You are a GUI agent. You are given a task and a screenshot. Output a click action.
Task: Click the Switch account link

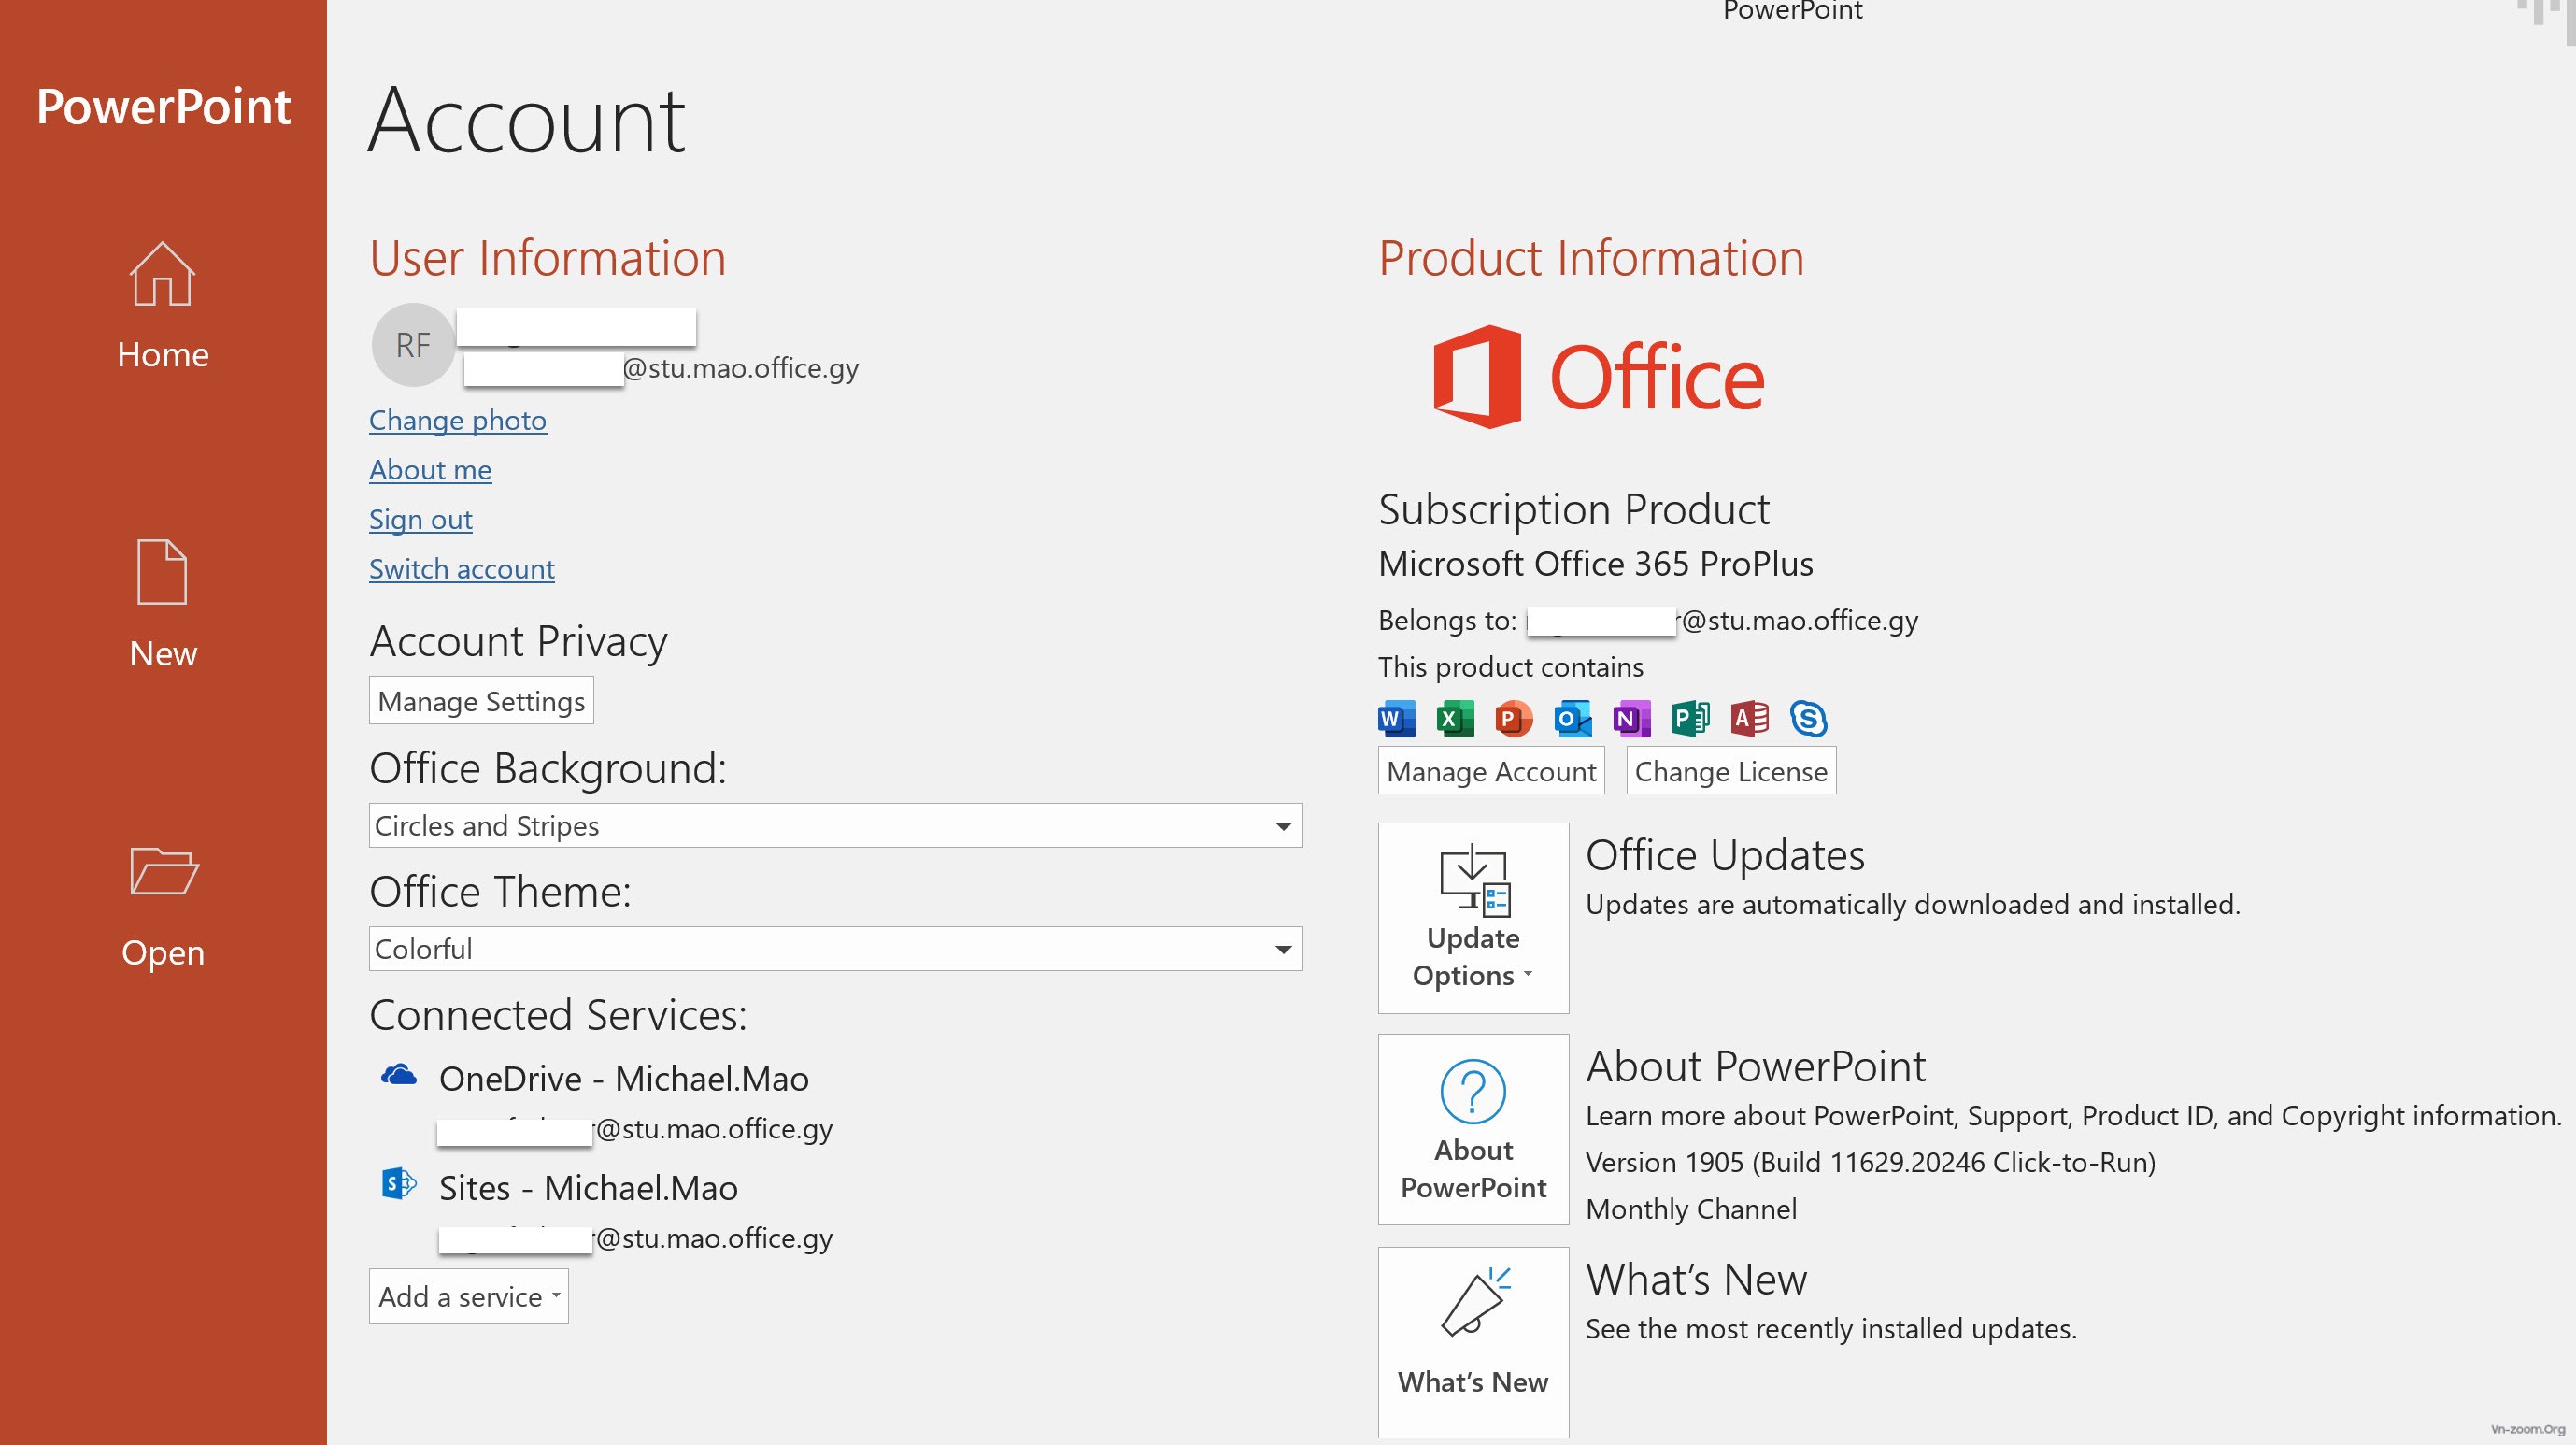pyautogui.click(x=460, y=566)
